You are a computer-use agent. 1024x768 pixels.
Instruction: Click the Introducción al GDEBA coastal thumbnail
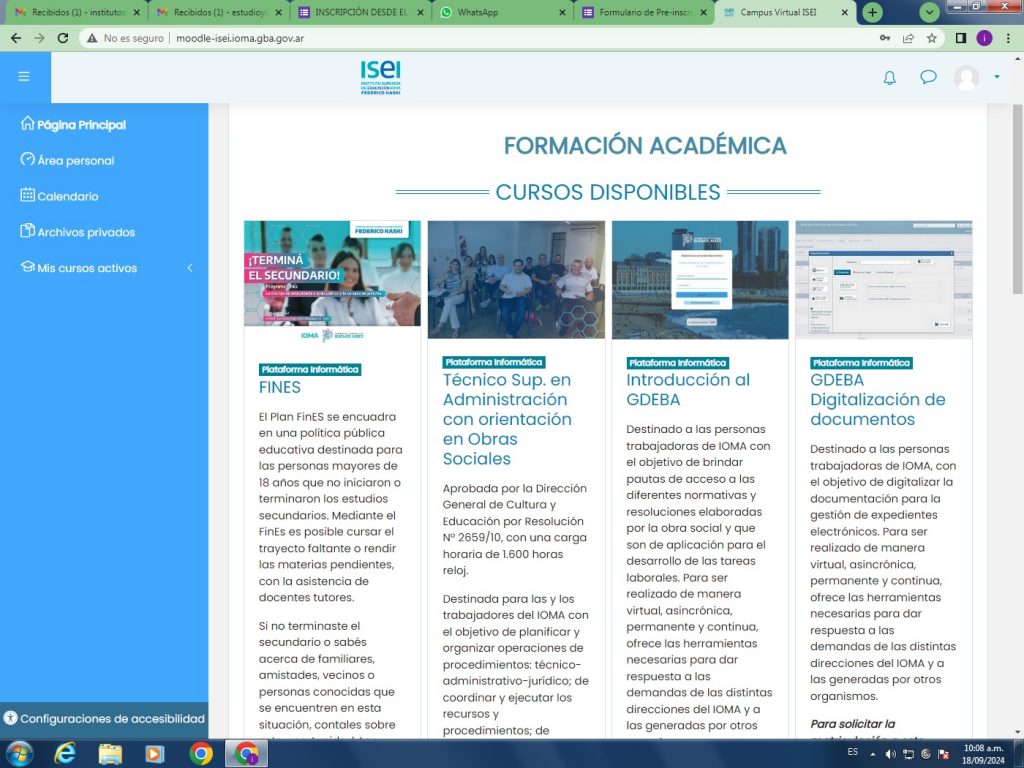coord(700,280)
